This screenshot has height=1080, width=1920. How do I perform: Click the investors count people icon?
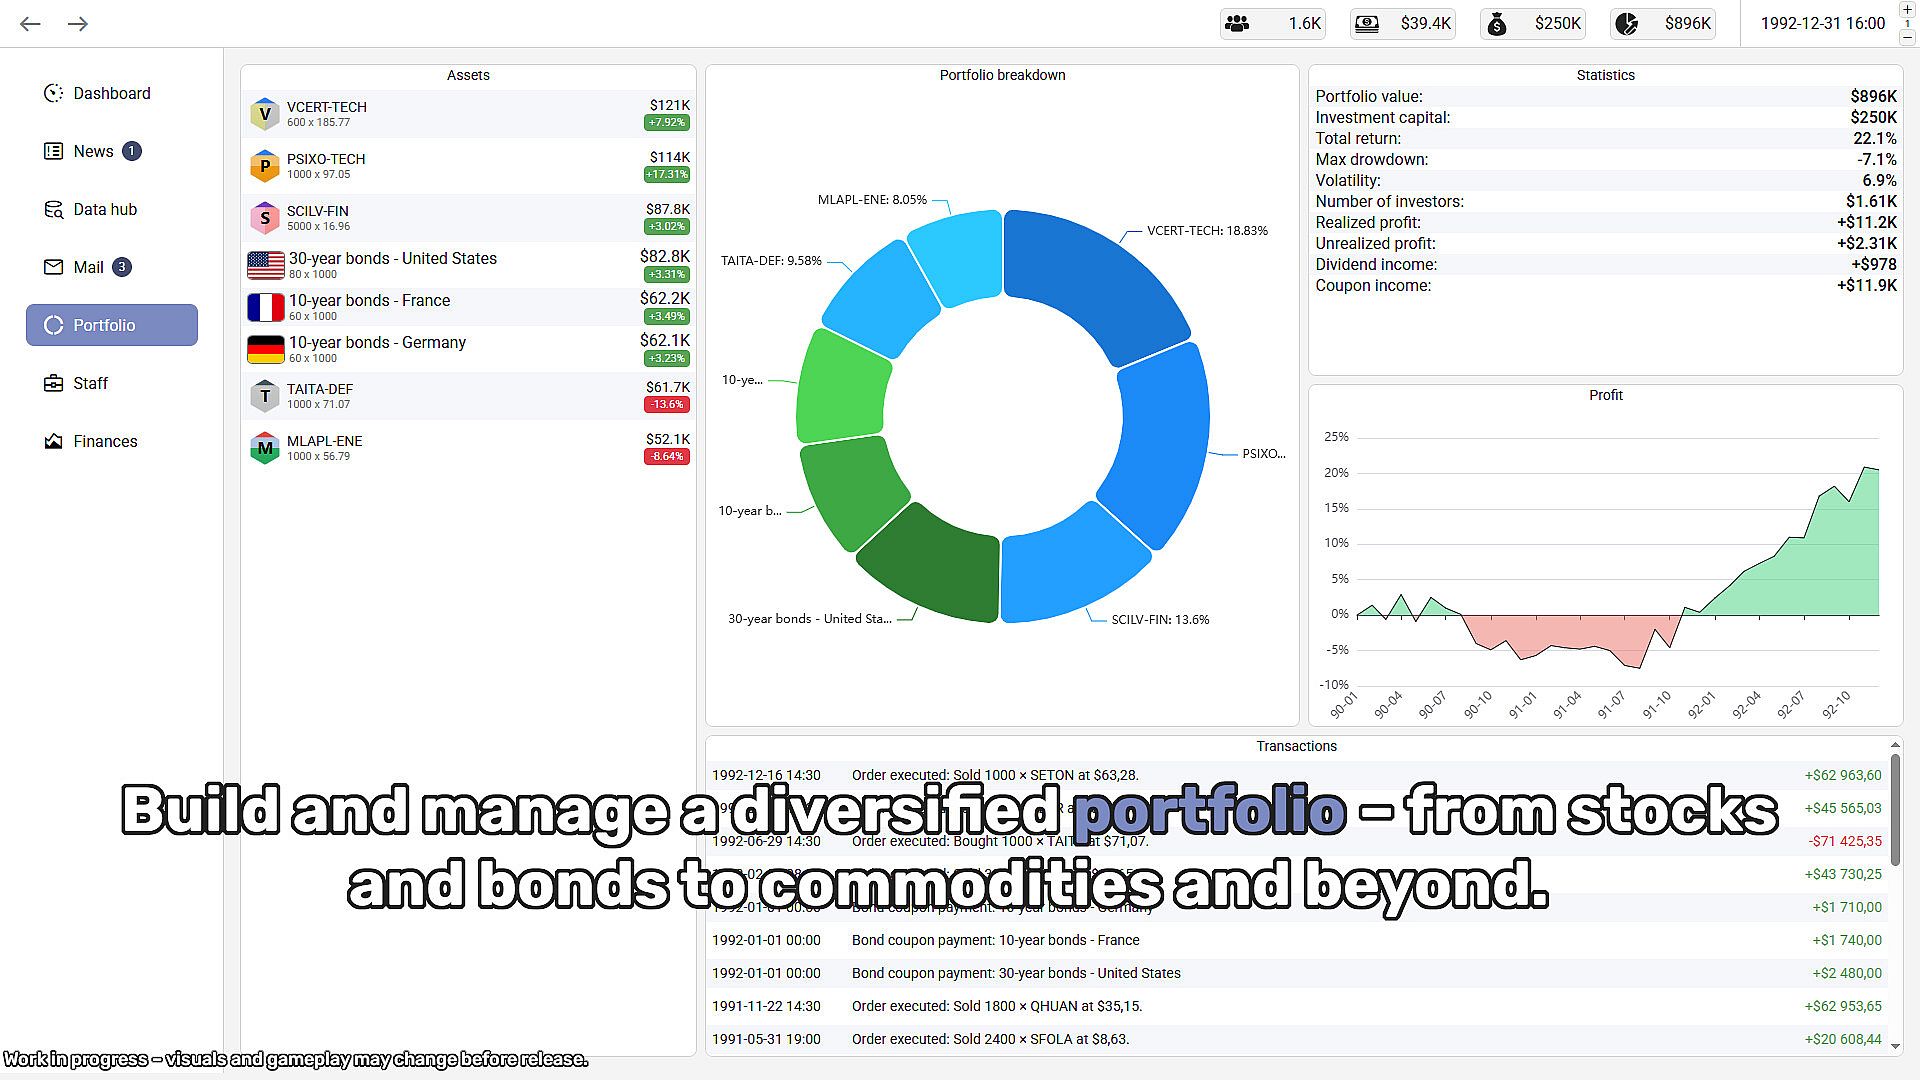1238,23
